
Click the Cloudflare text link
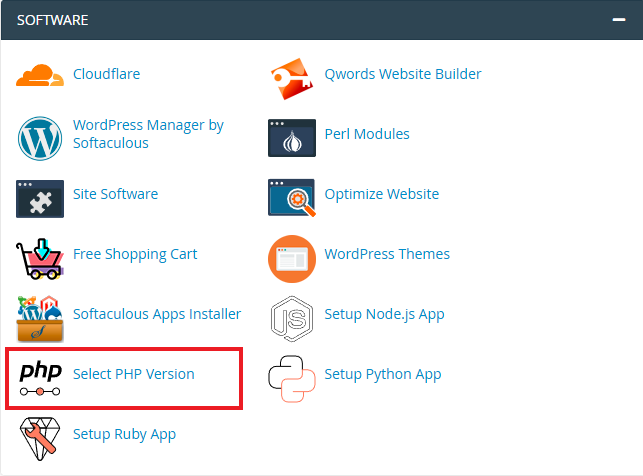click(106, 74)
